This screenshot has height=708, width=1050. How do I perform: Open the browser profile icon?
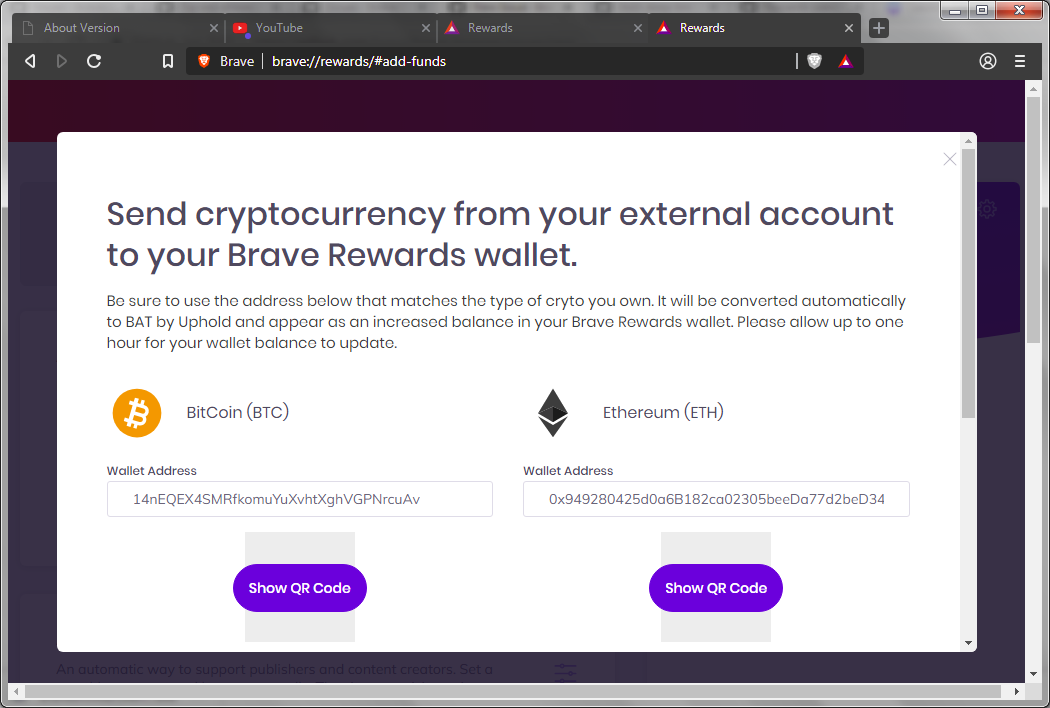click(987, 61)
